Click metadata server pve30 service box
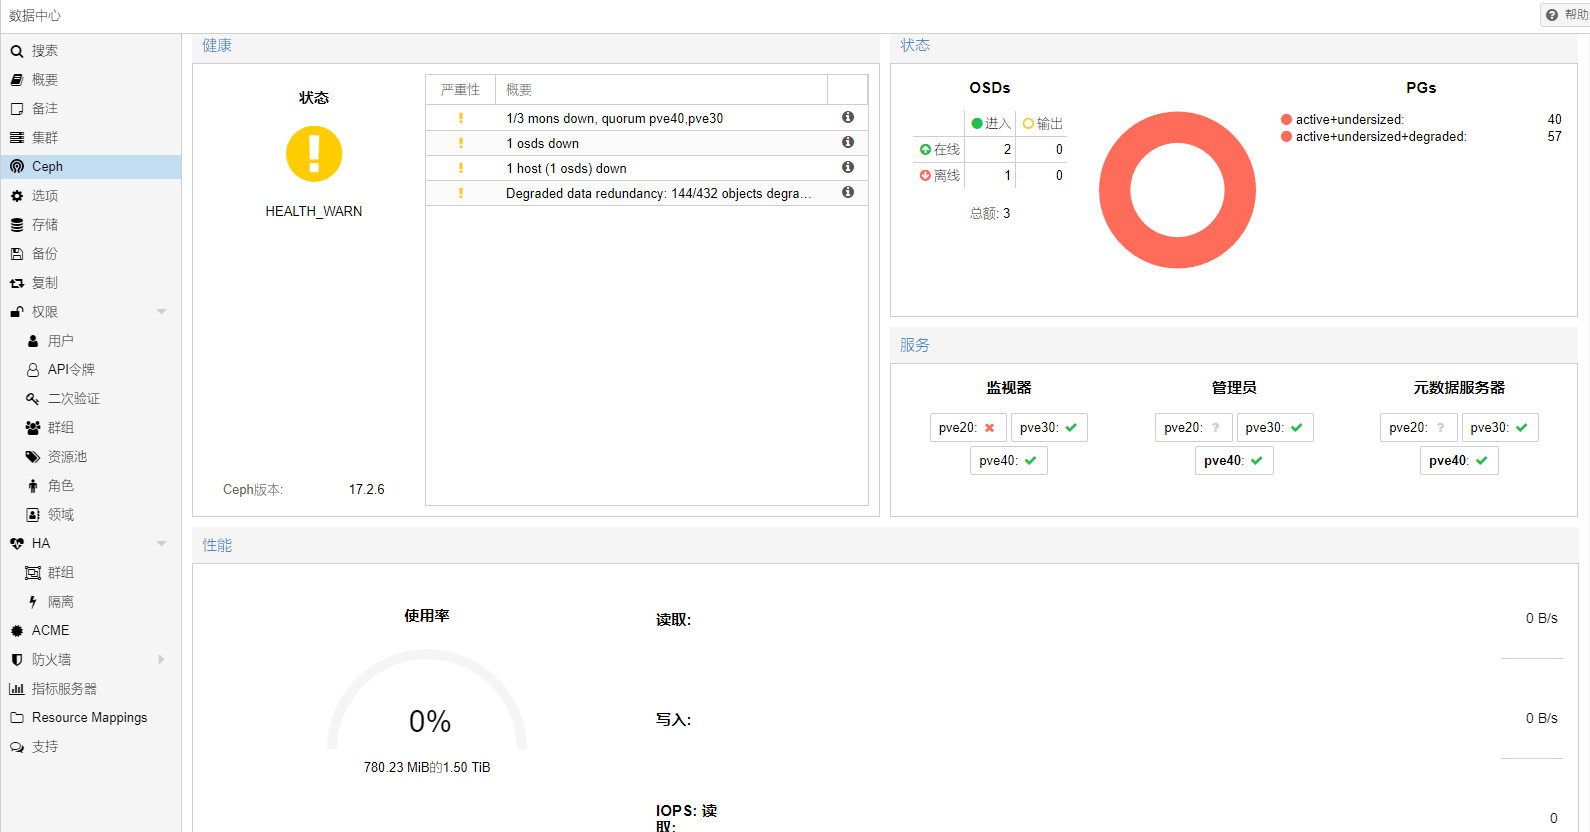Viewport: 1590px width, 832px height. [1500, 427]
